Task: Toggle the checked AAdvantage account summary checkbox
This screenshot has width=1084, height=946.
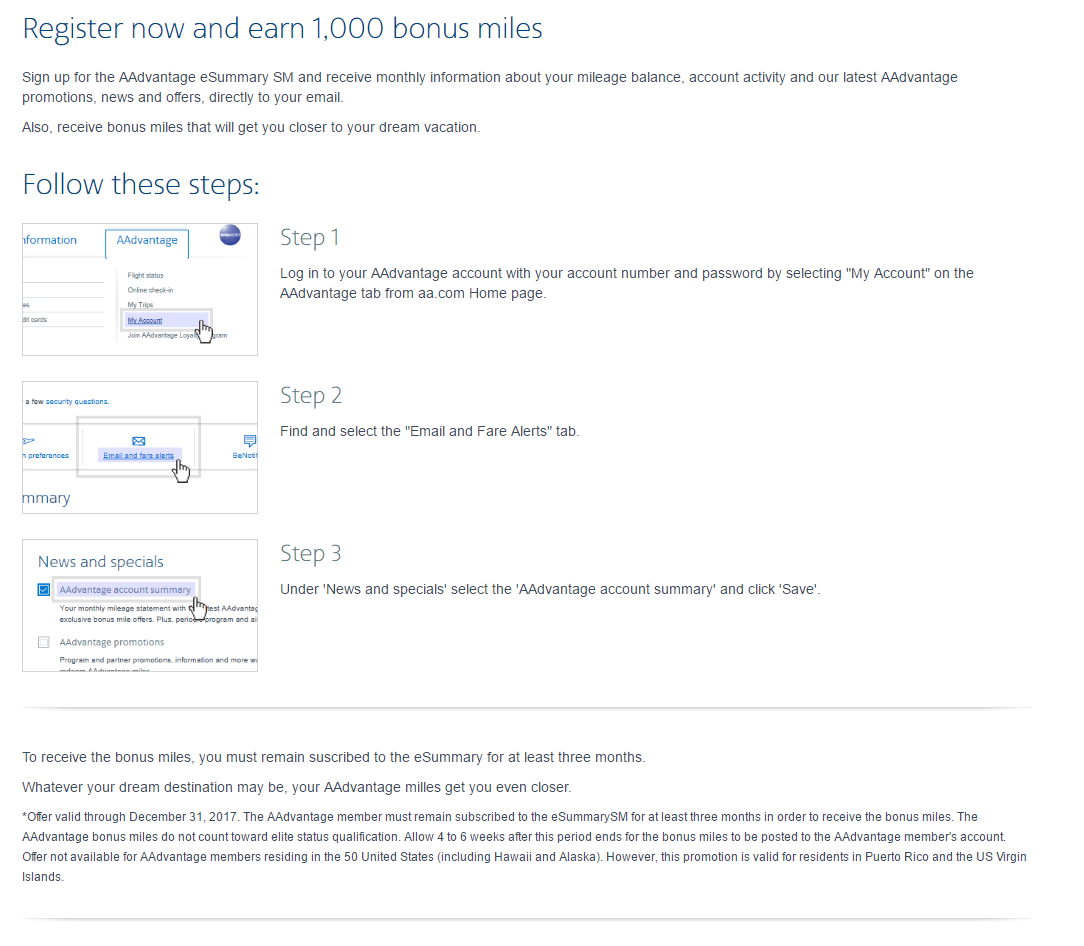Action: (x=44, y=590)
